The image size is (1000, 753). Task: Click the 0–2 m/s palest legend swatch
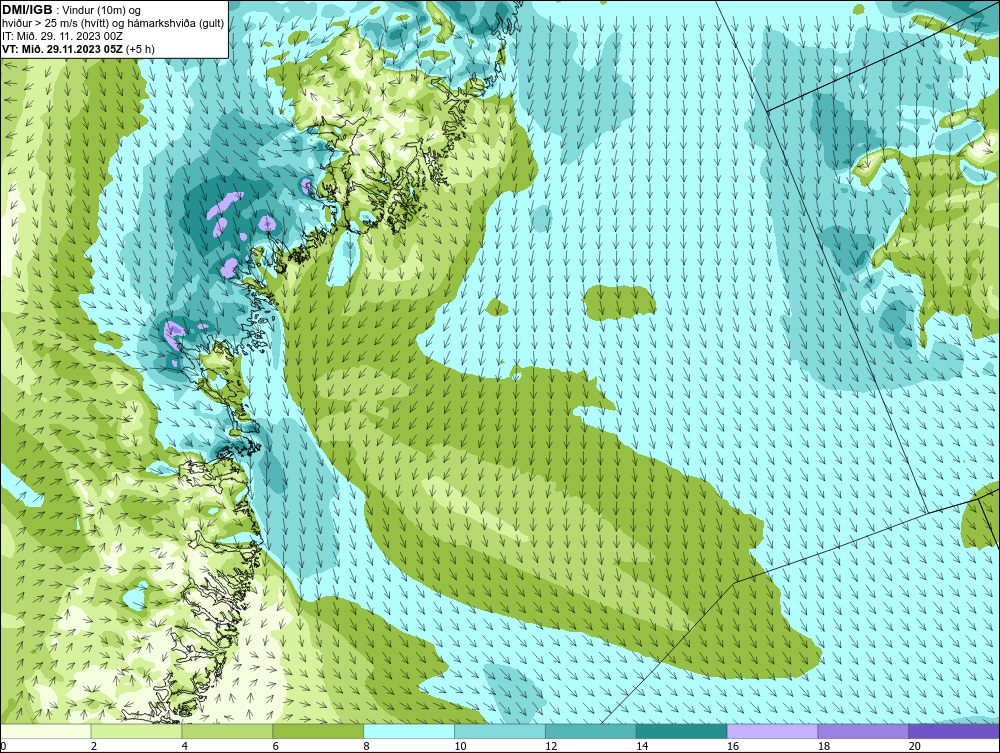[46, 731]
